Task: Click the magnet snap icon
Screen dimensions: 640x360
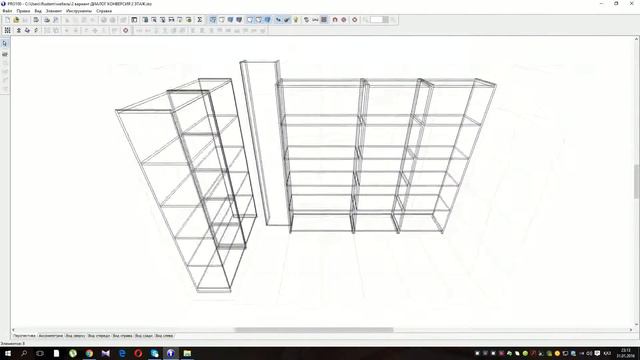Action: tap(335, 20)
